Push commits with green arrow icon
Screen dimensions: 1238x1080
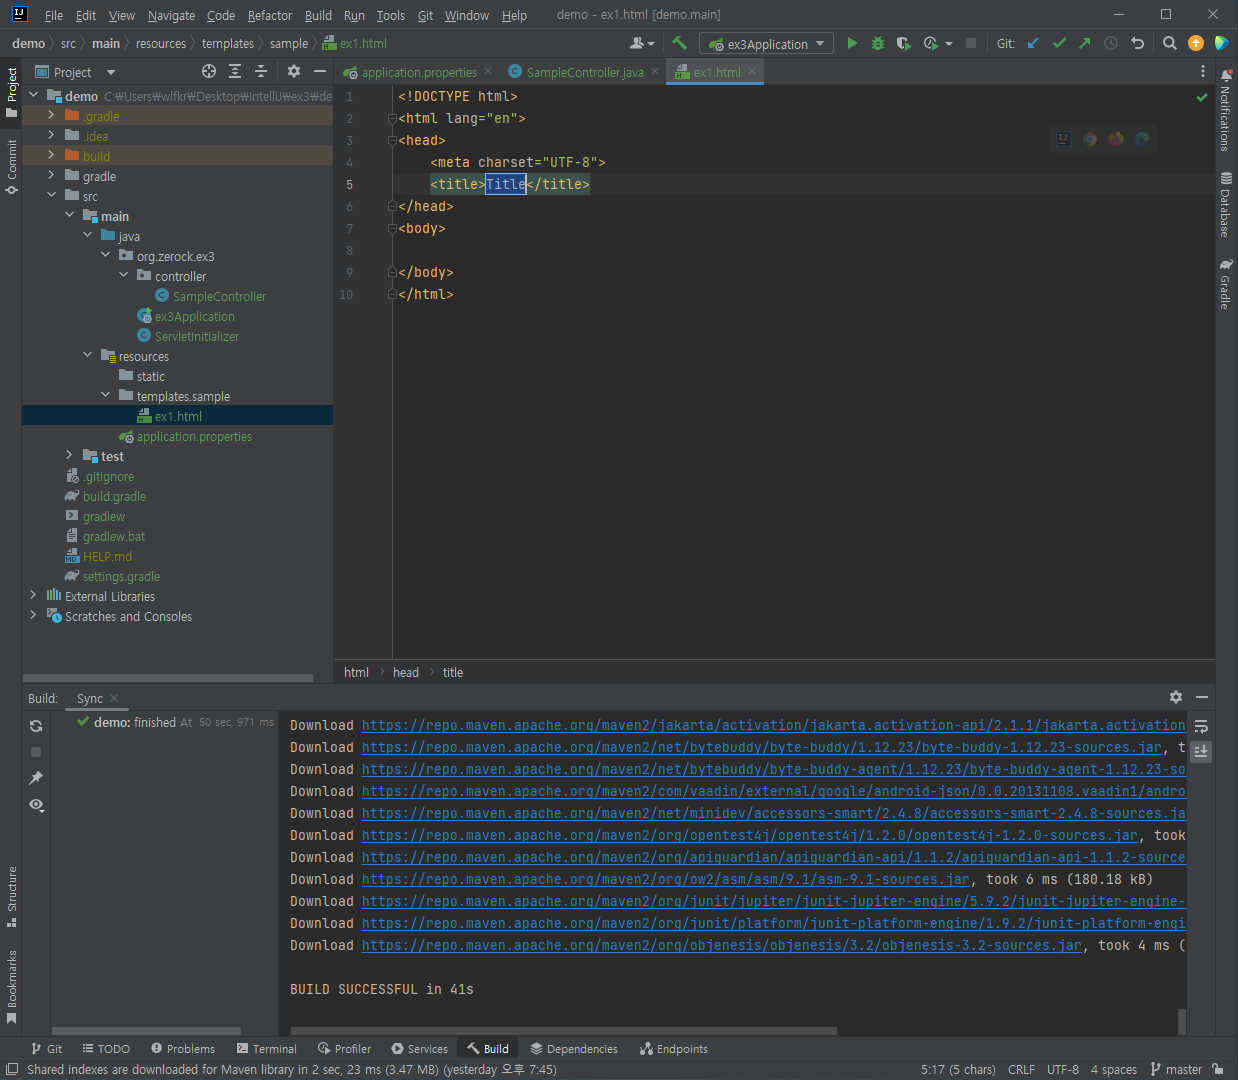[x=1085, y=43]
